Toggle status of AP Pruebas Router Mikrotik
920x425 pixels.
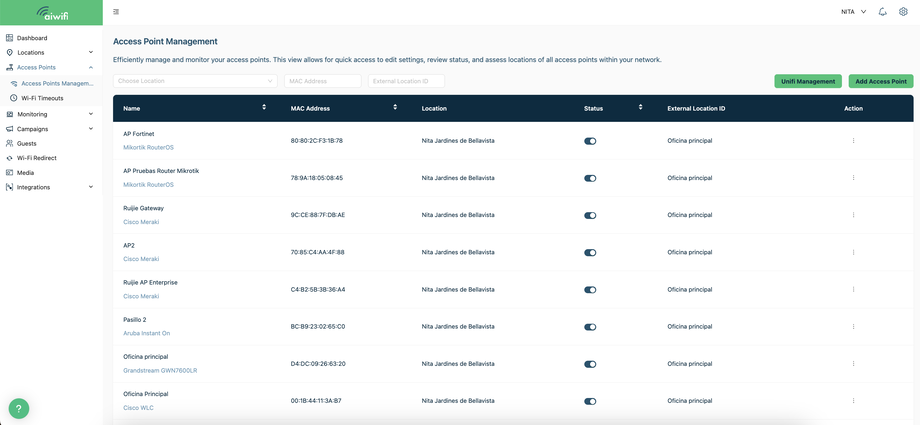[x=590, y=178]
